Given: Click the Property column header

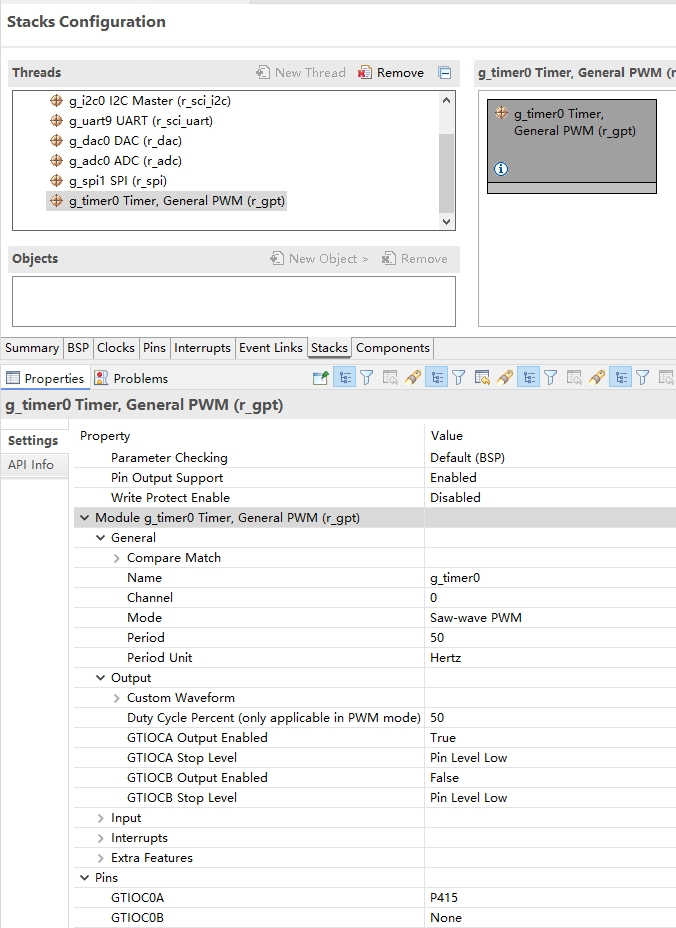Looking at the screenshot, I should 105,436.
